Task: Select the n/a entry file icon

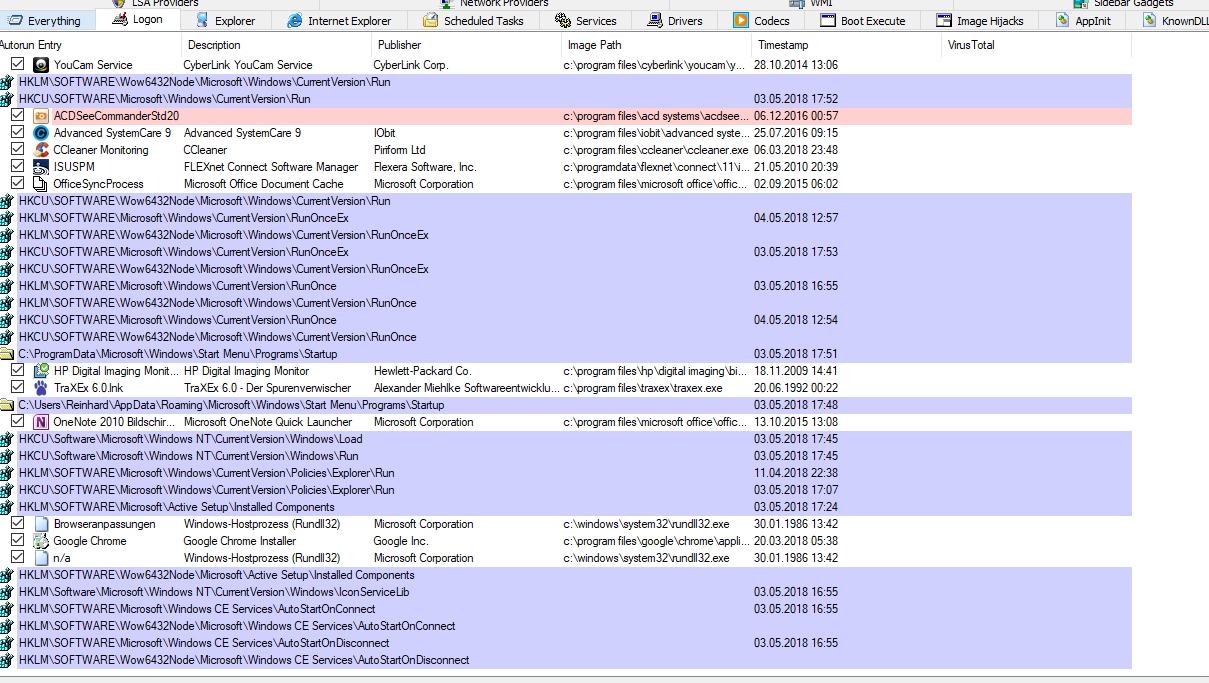Action: click(41, 558)
